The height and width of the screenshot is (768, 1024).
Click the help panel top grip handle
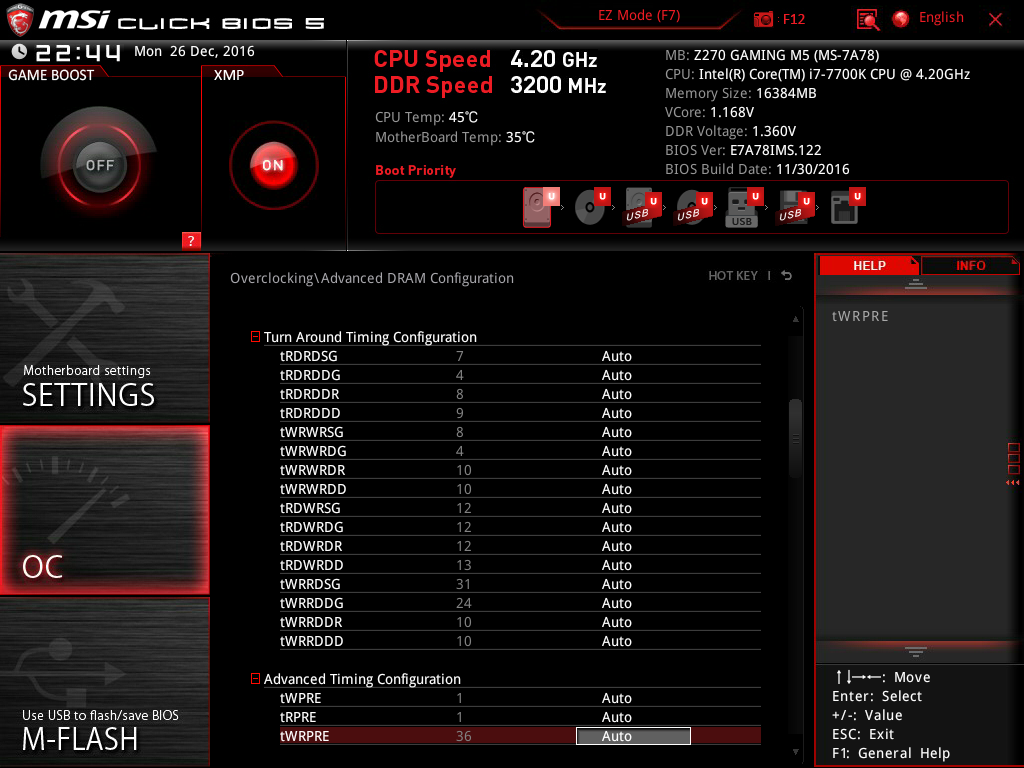[916, 283]
